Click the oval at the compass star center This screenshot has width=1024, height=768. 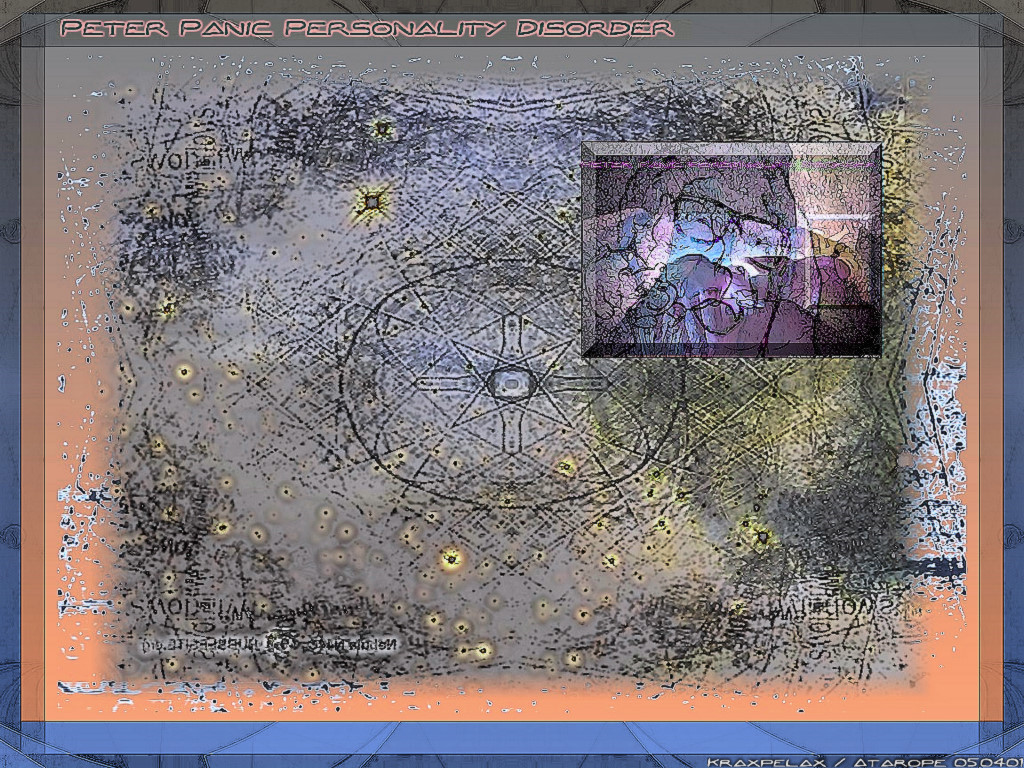coord(510,383)
